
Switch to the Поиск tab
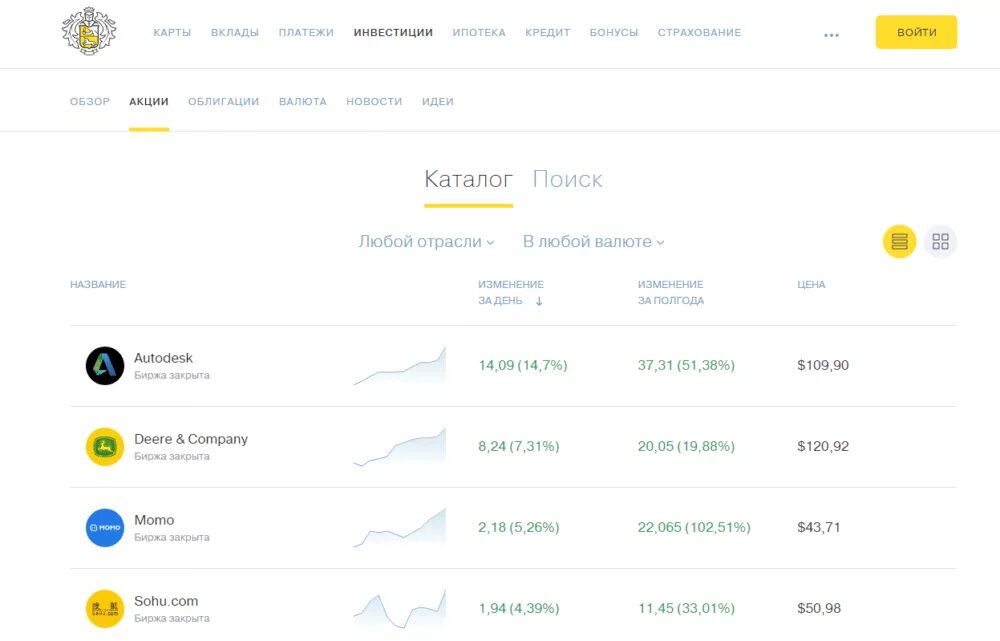(x=567, y=180)
